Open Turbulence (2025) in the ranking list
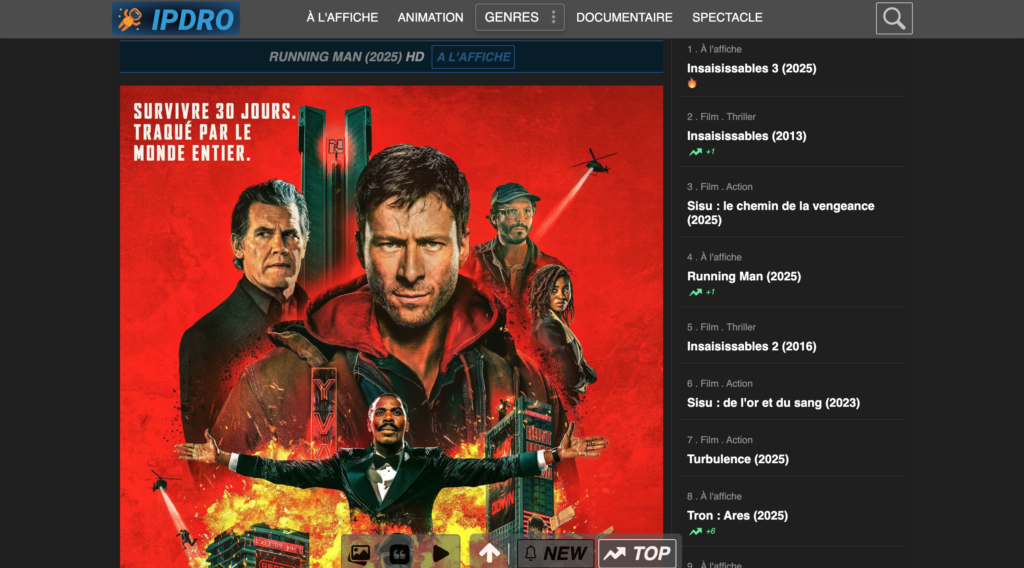This screenshot has width=1024, height=568. click(x=737, y=459)
